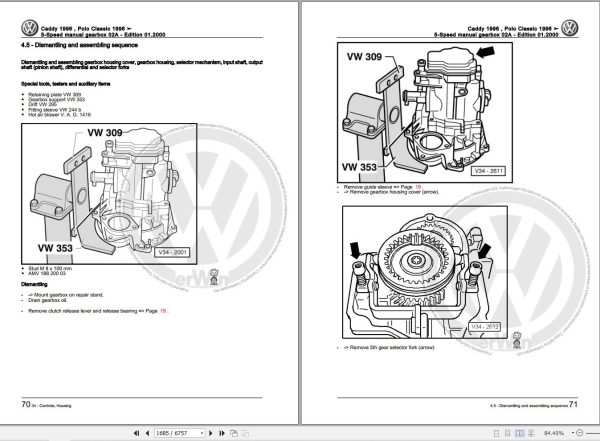Jump to the last page
The image size is (600, 441).
222,433
